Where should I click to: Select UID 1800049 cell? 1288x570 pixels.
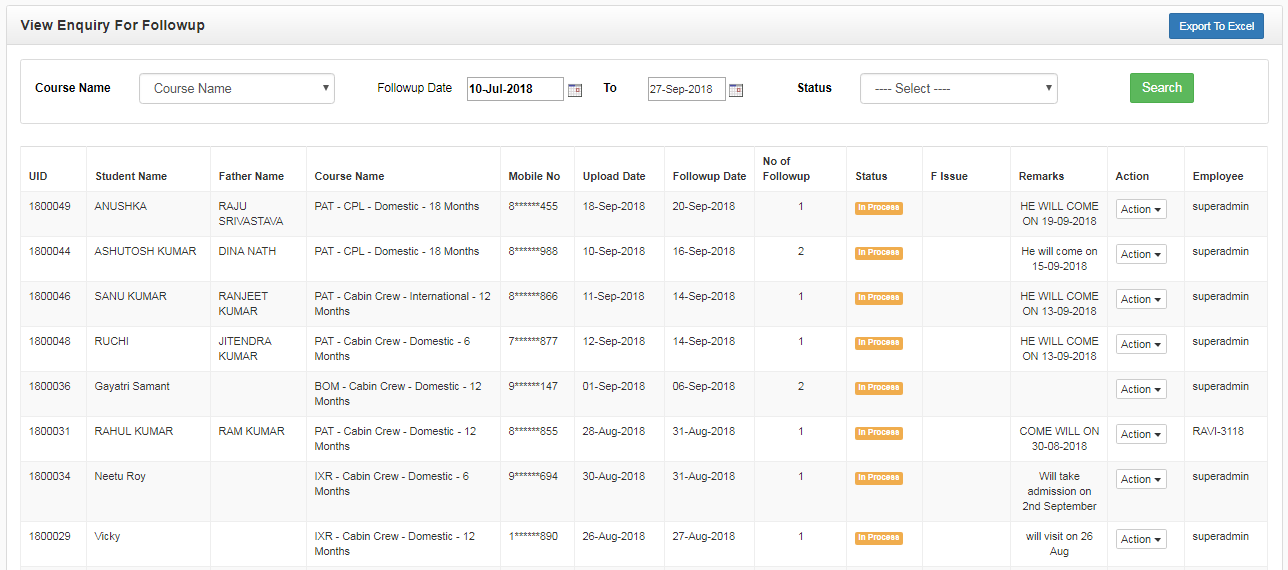[x=50, y=206]
